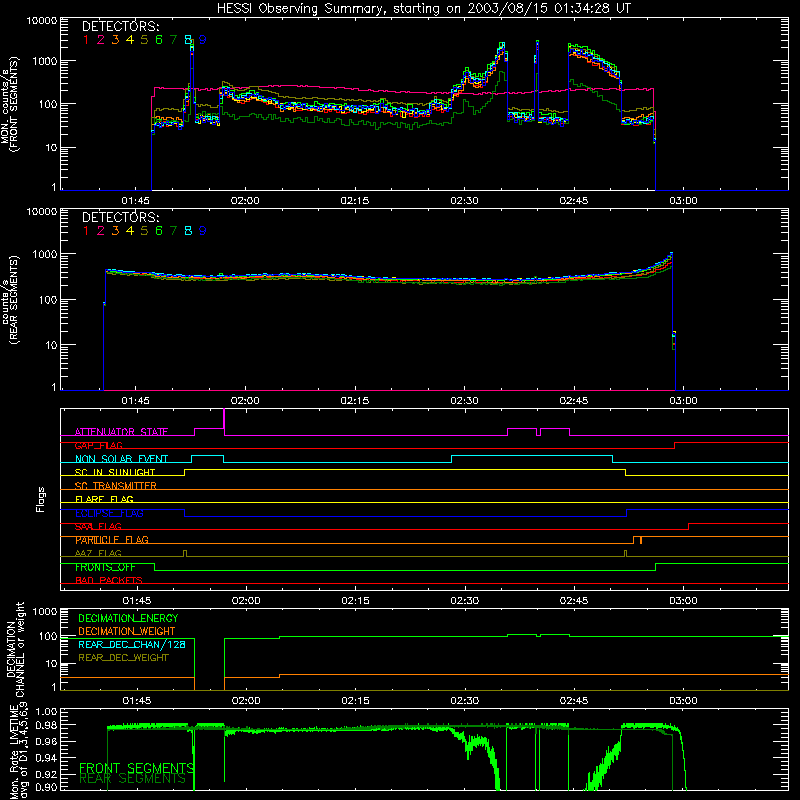Select magenta detector 2 in front segments legend
Viewport: 800px width, 800px height.
coord(101,40)
